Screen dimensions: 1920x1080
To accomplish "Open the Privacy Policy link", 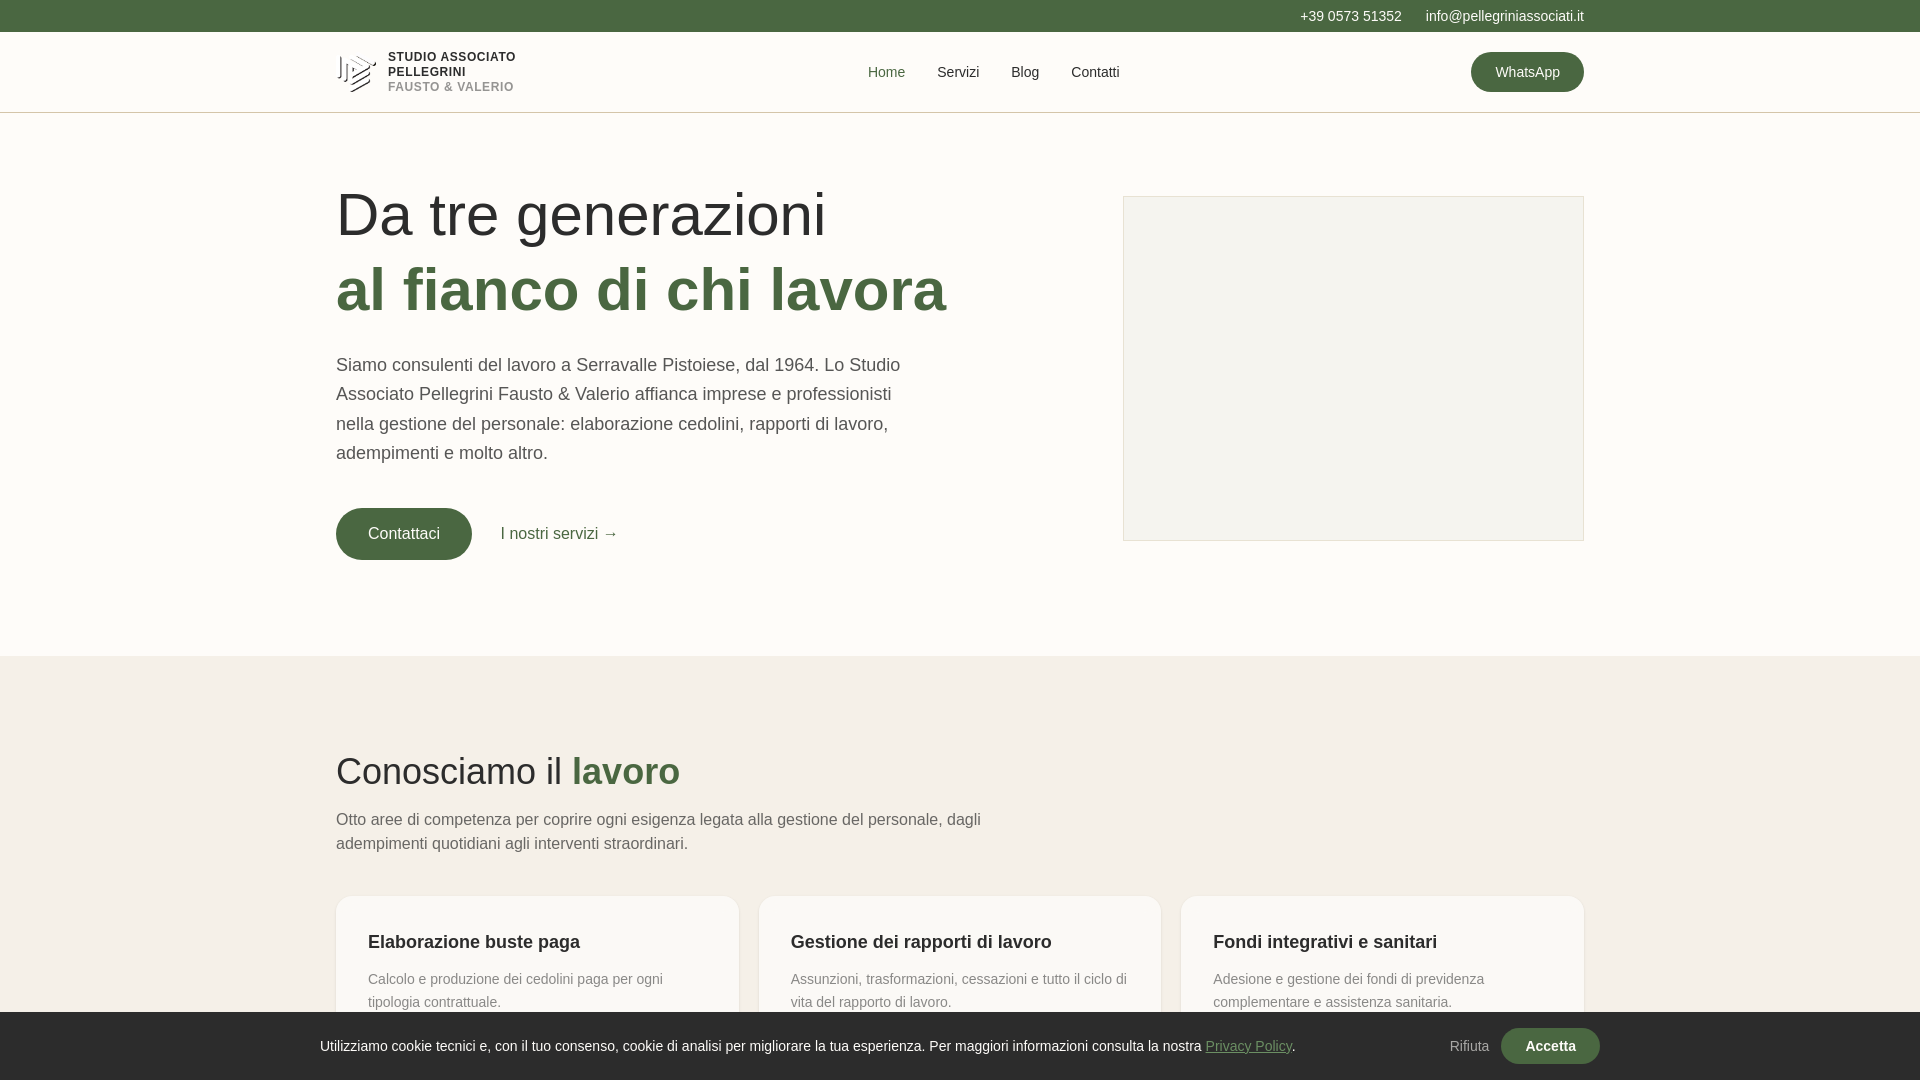I will tap(1248, 1046).
